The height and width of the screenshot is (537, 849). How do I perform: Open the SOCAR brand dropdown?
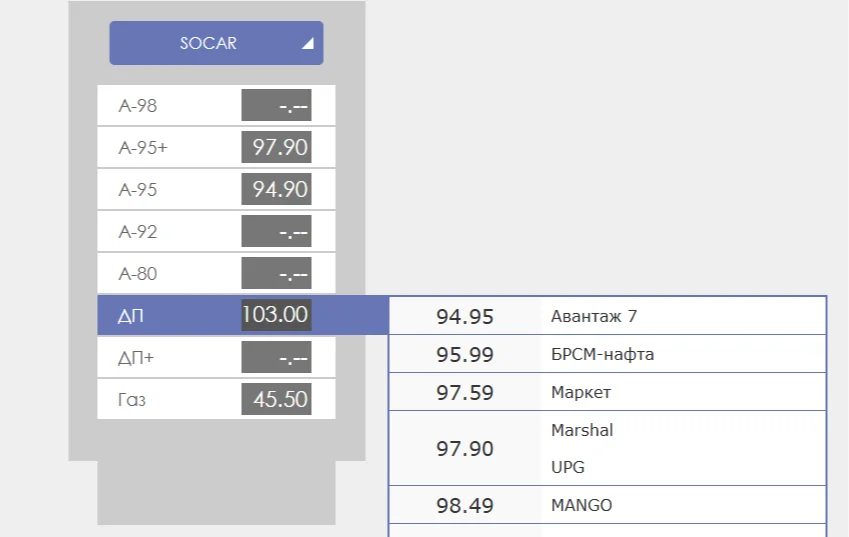point(216,43)
